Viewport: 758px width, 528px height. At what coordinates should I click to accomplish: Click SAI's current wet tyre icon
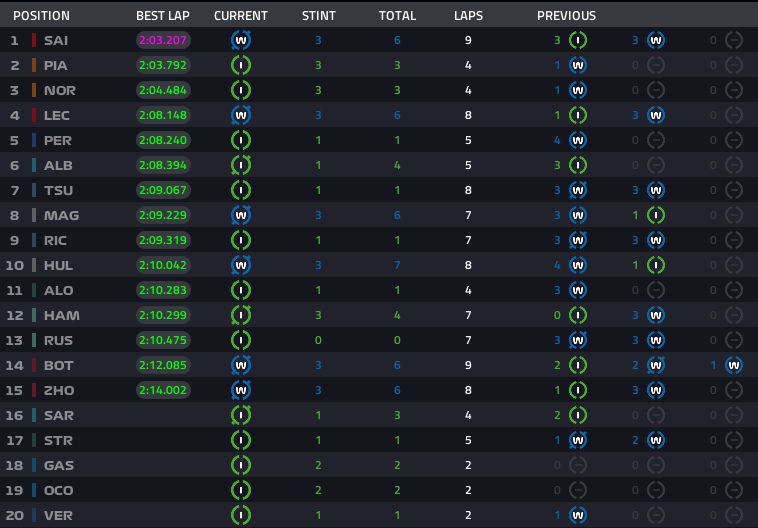pos(241,40)
